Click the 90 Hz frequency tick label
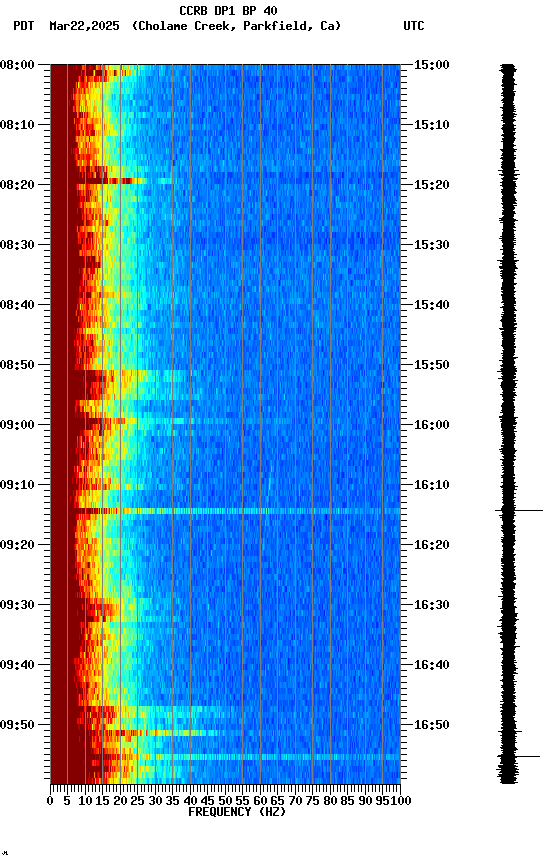 click(x=365, y=801)
